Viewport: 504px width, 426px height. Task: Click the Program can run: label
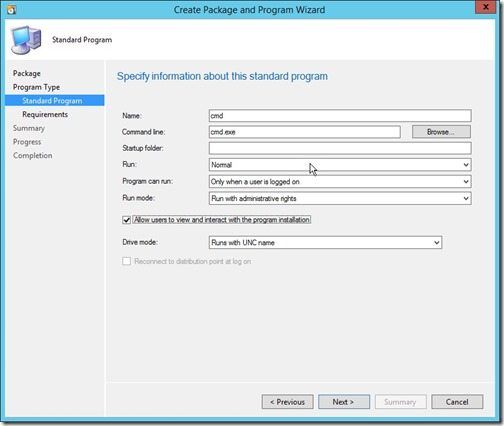click(147, 181)
